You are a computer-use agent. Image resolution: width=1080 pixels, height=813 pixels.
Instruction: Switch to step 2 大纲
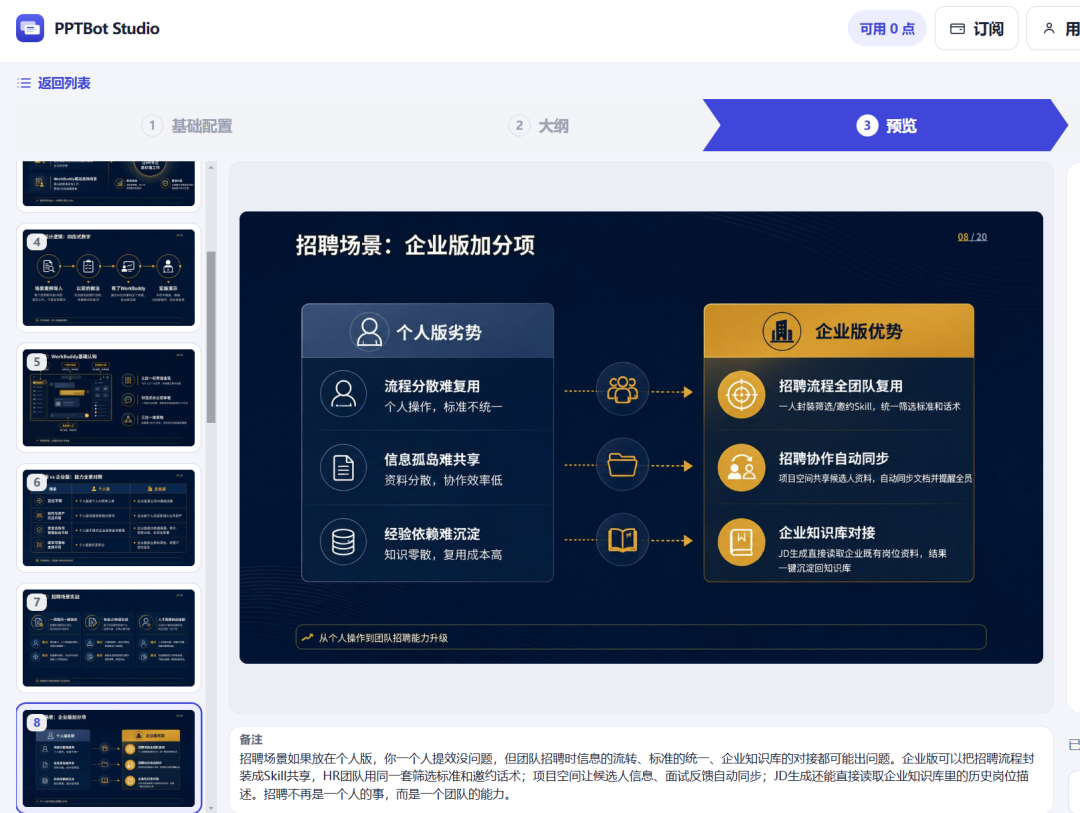click(538, 125)
